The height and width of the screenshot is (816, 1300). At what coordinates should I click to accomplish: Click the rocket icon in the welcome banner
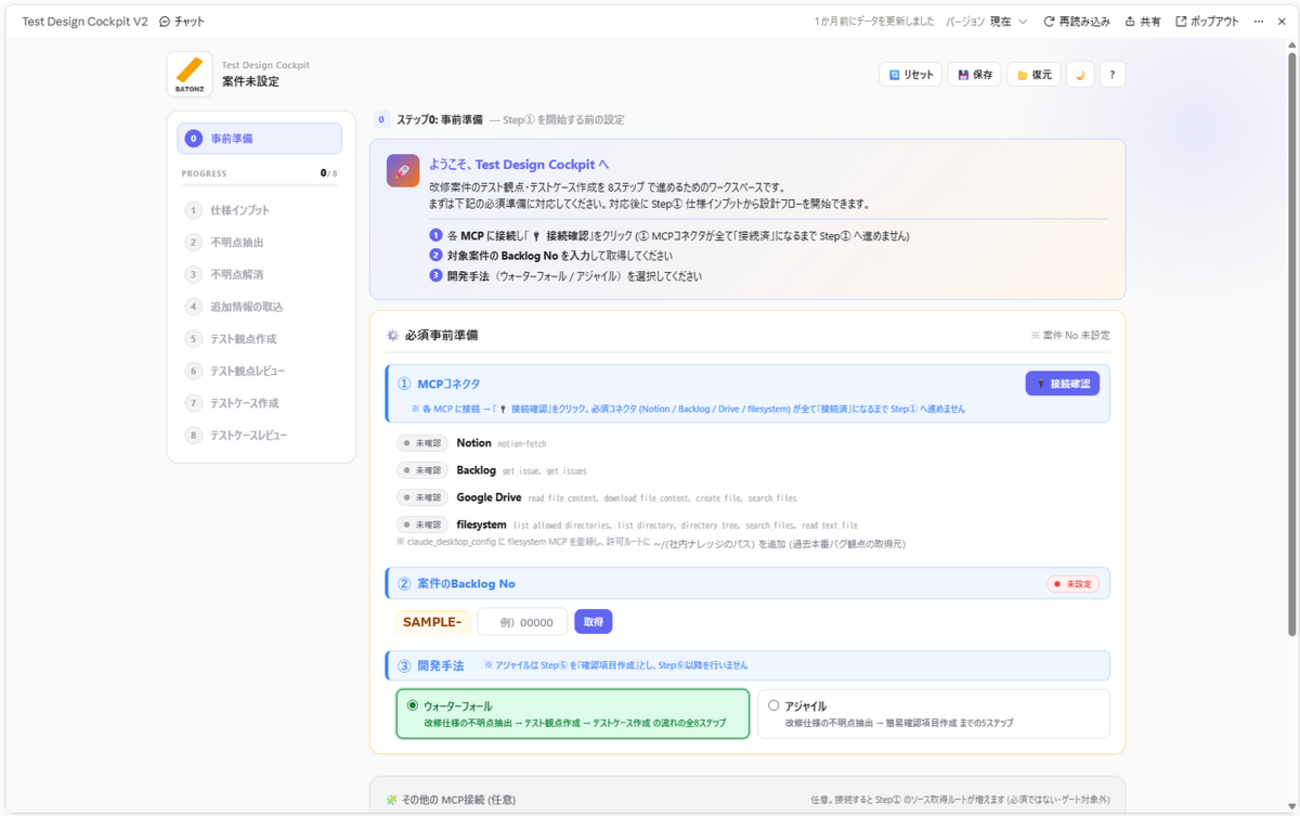coord(403,171)
